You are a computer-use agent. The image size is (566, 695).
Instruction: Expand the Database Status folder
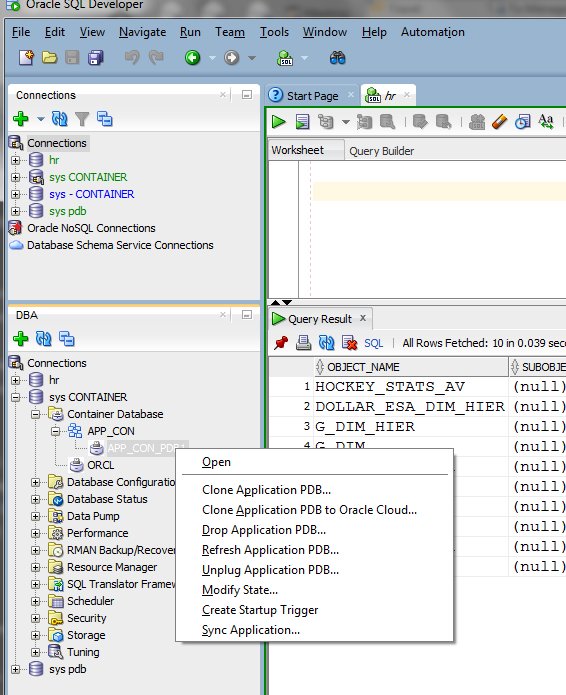coord(35,499)
